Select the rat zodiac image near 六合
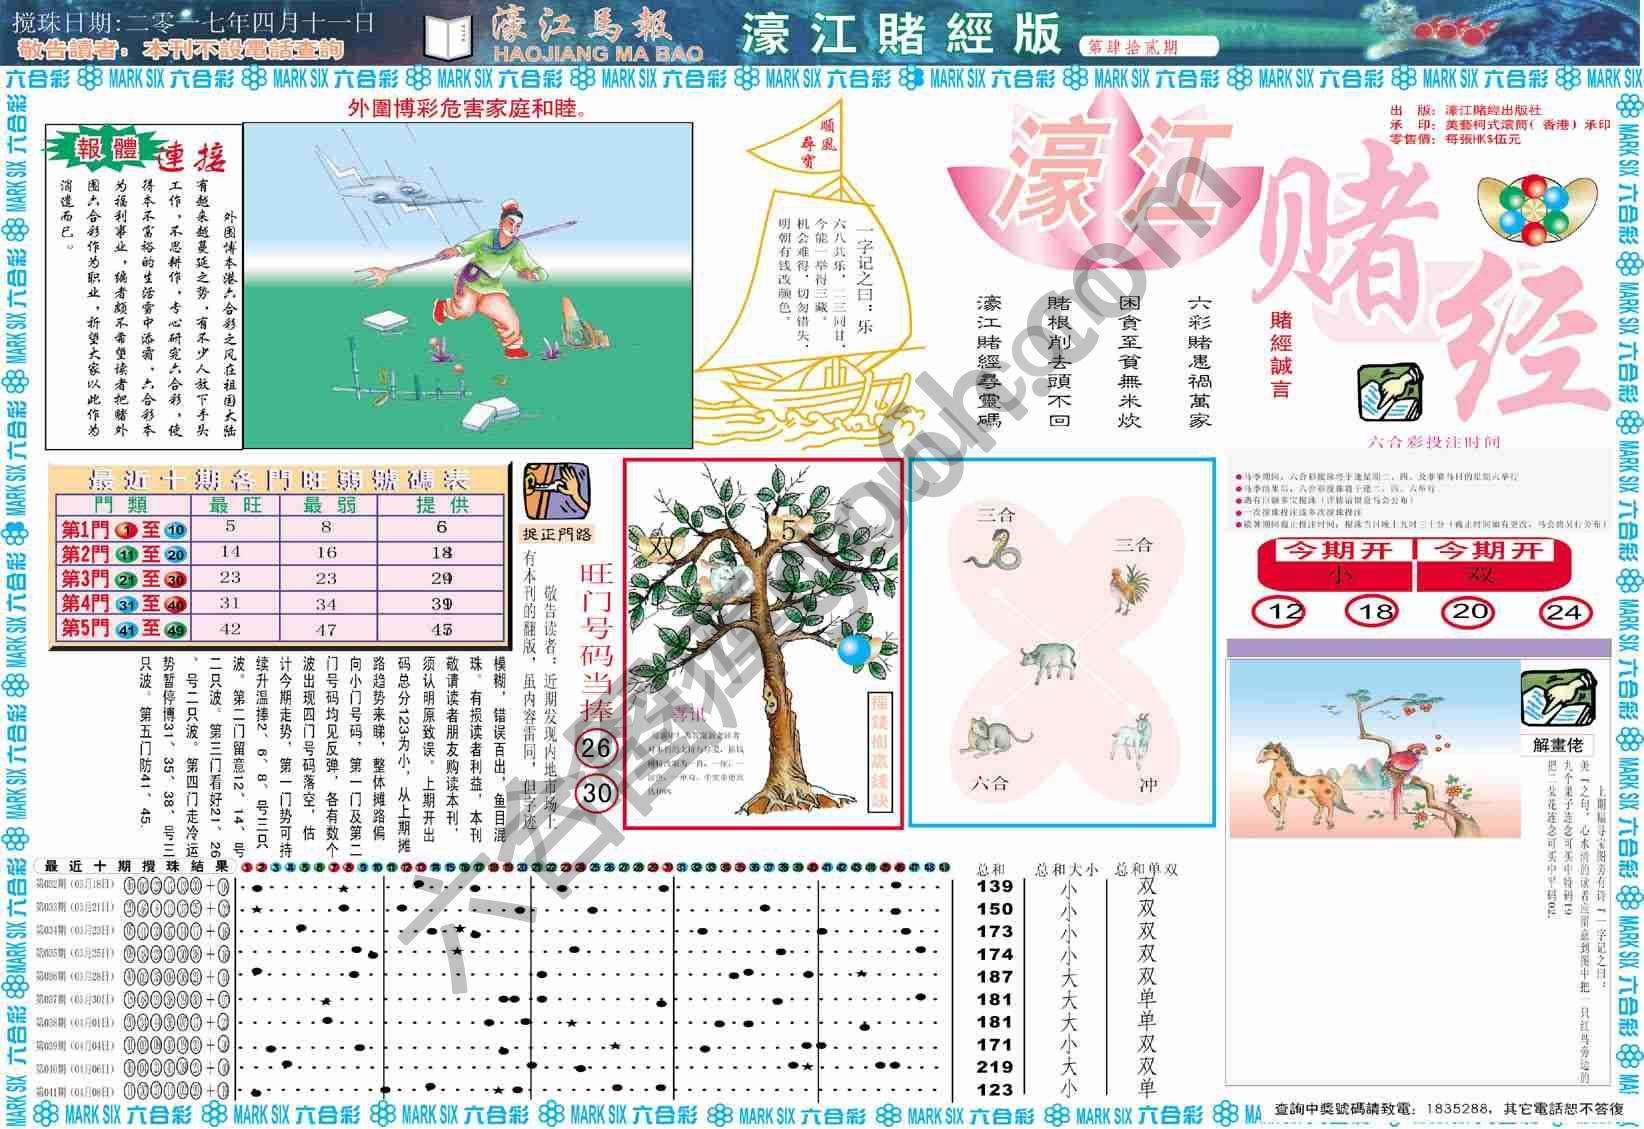This screenshot has width=1644, height=1129. [993, 738]
